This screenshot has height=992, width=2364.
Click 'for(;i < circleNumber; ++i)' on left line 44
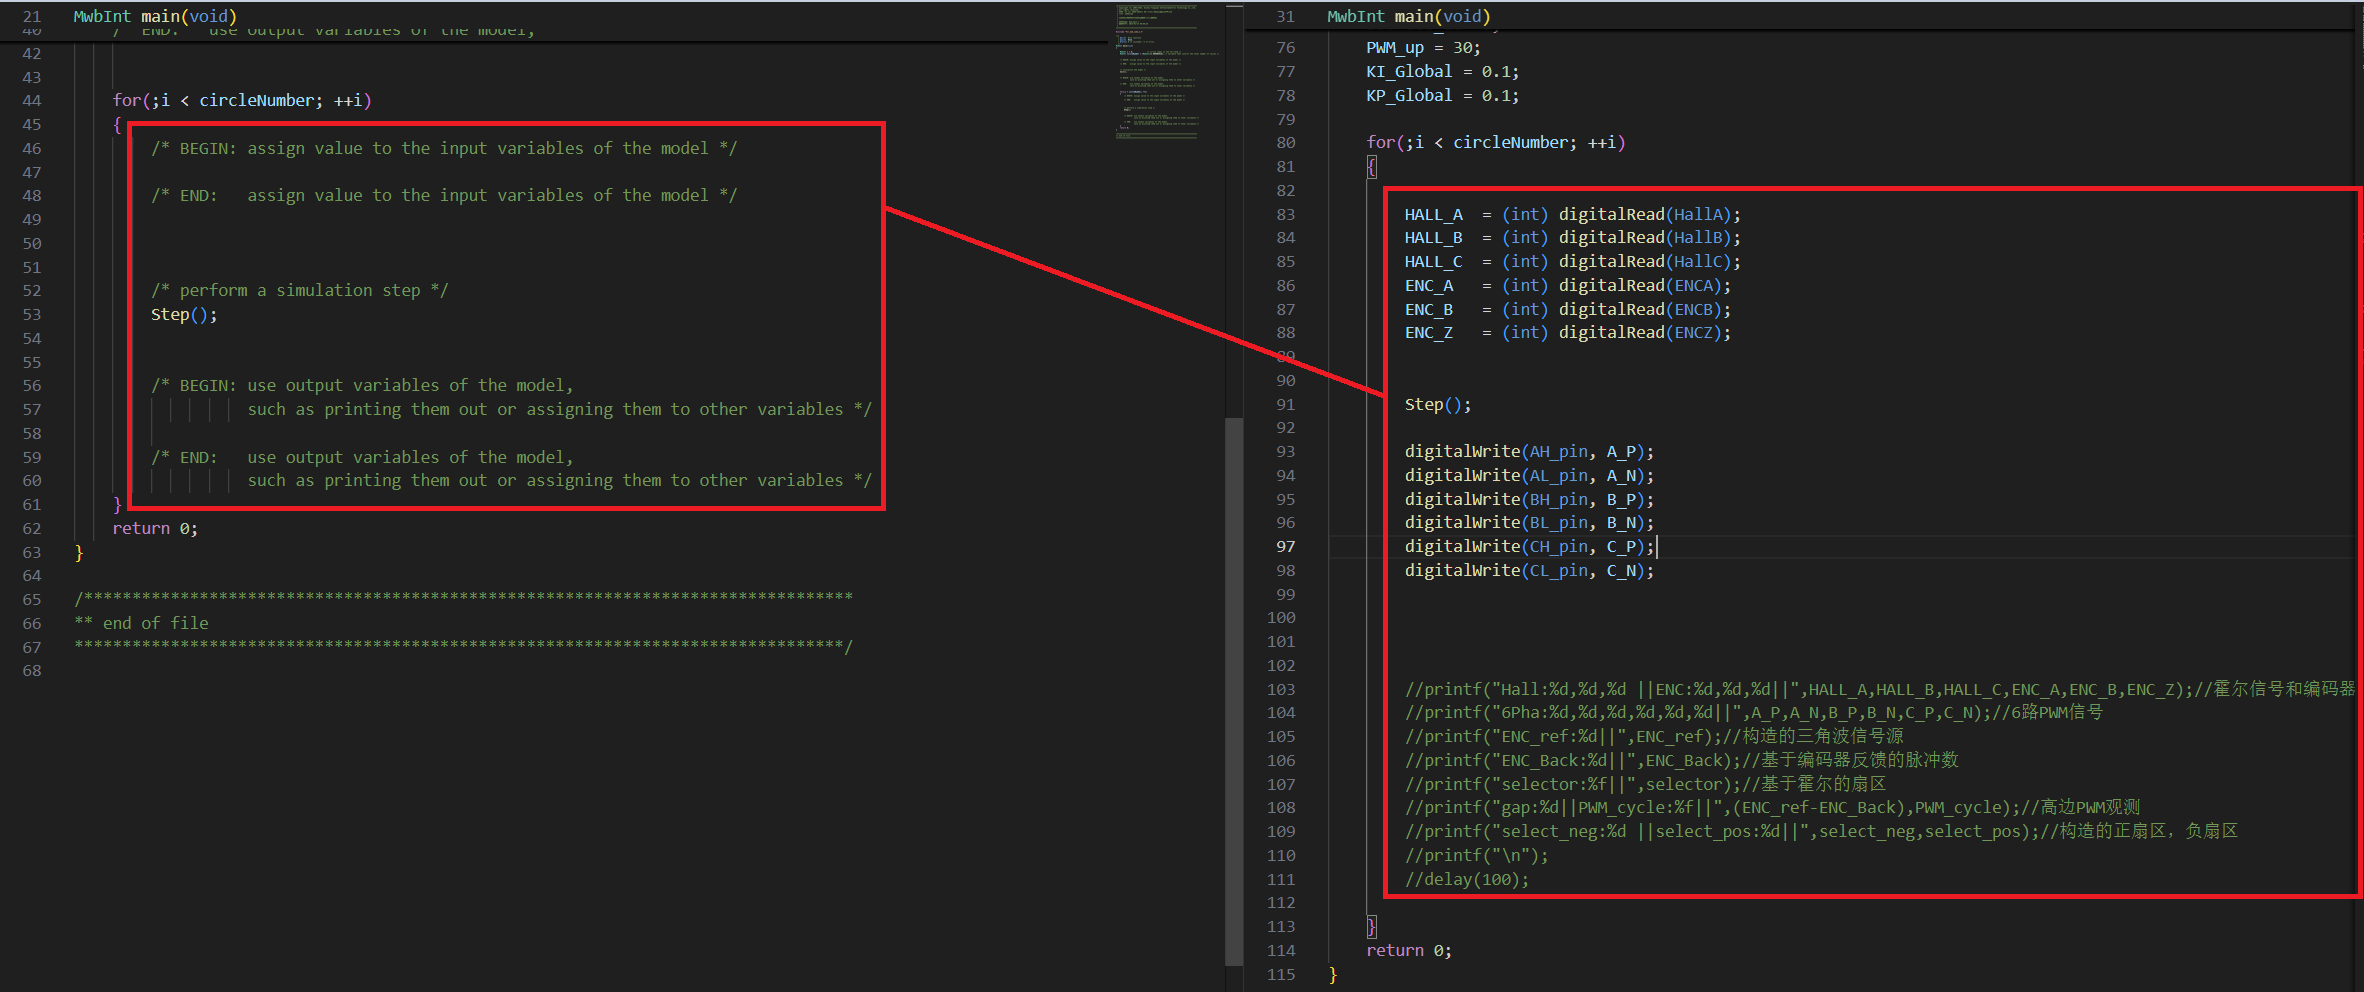pos(242,100)
